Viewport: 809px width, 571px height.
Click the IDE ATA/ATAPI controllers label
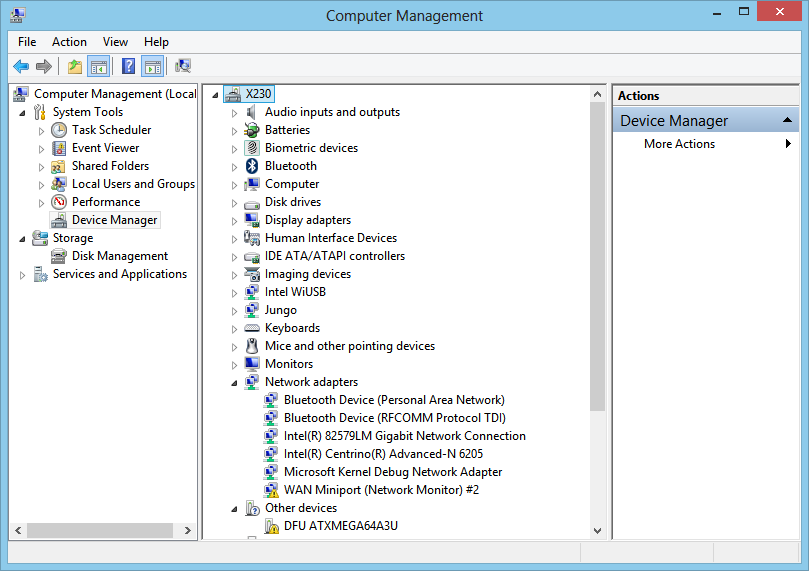click(335, 256)
